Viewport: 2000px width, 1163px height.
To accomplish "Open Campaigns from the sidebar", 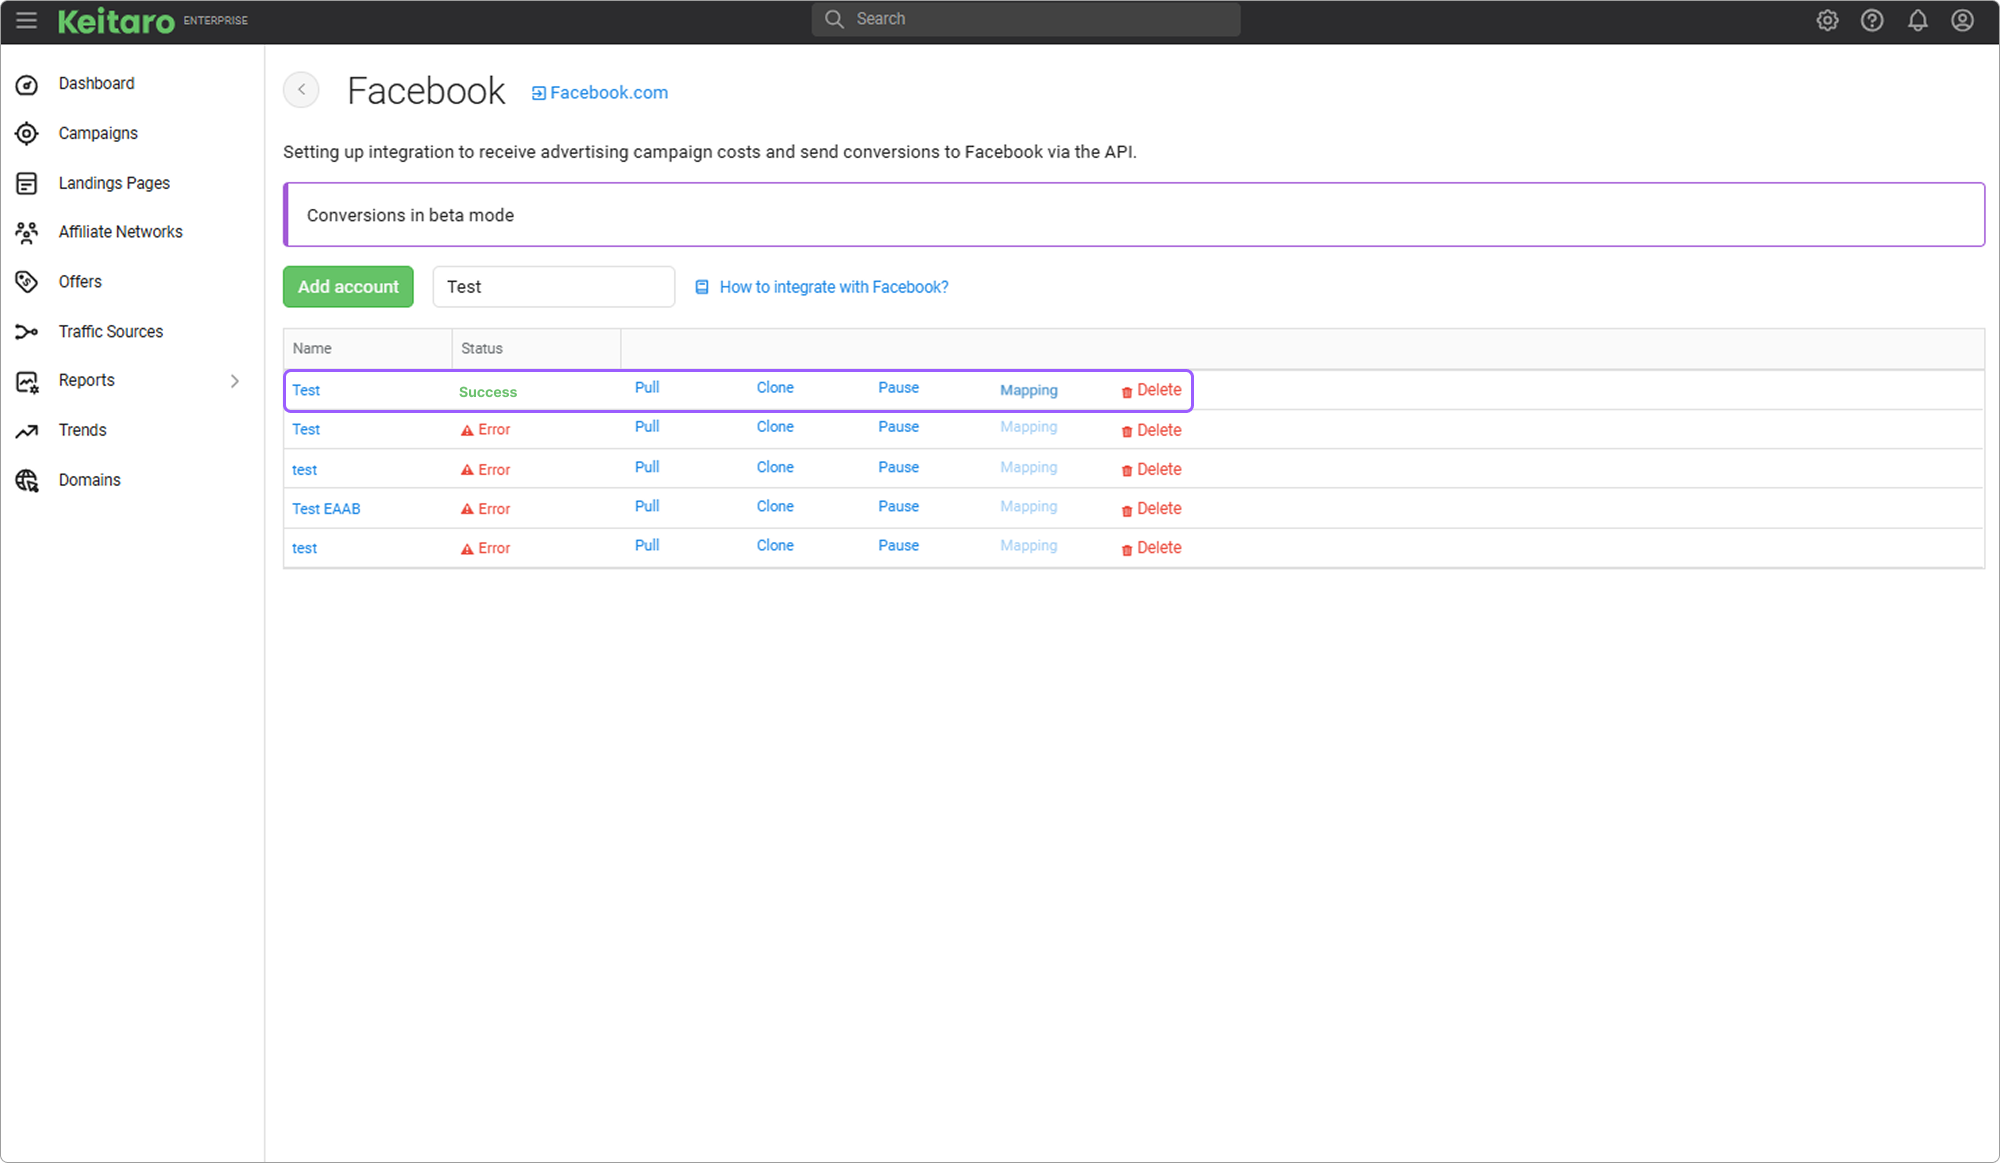I will 98,133.
